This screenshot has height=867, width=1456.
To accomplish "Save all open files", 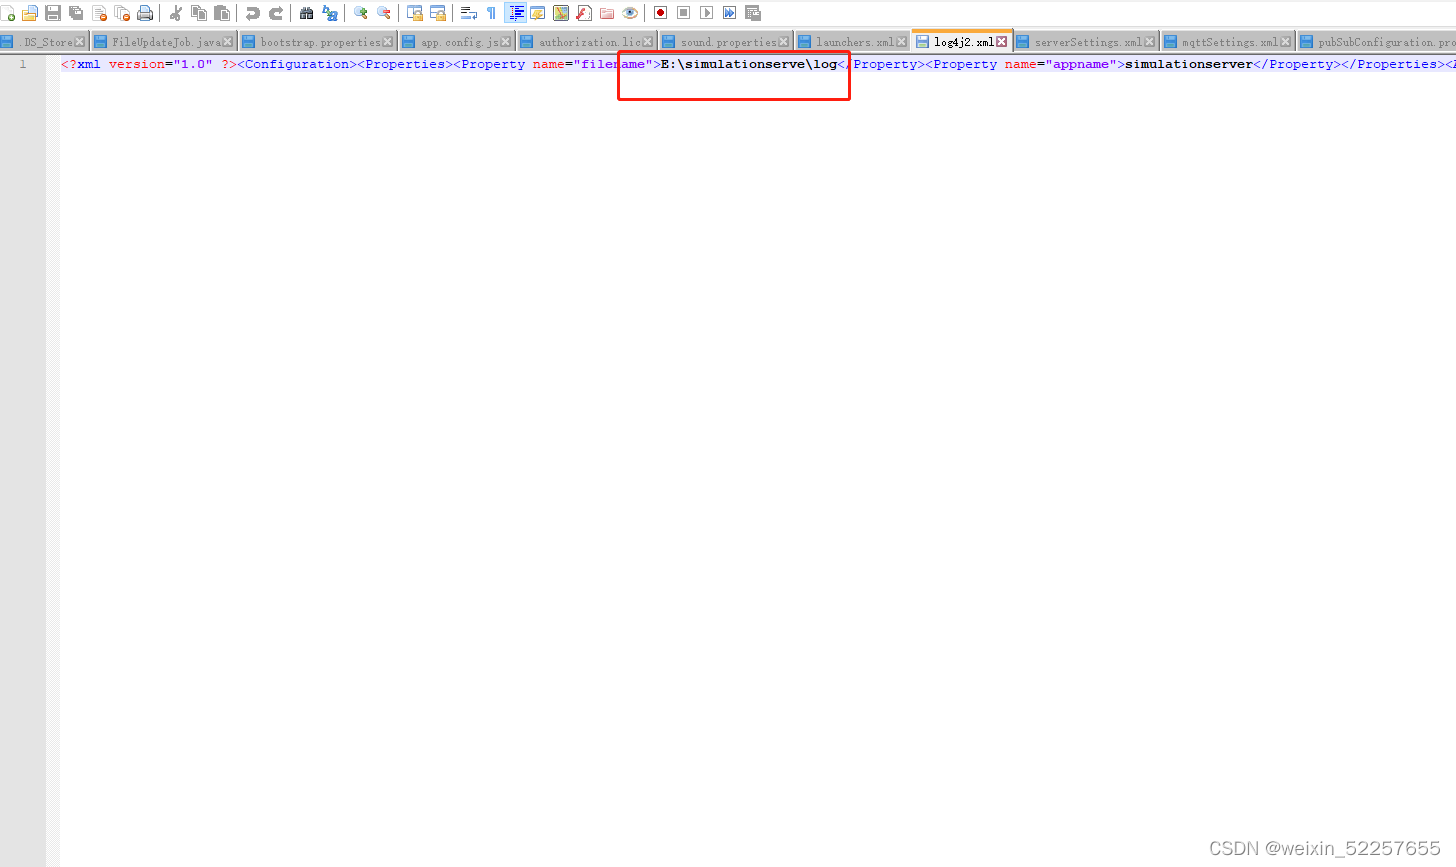I will (76, 13).
